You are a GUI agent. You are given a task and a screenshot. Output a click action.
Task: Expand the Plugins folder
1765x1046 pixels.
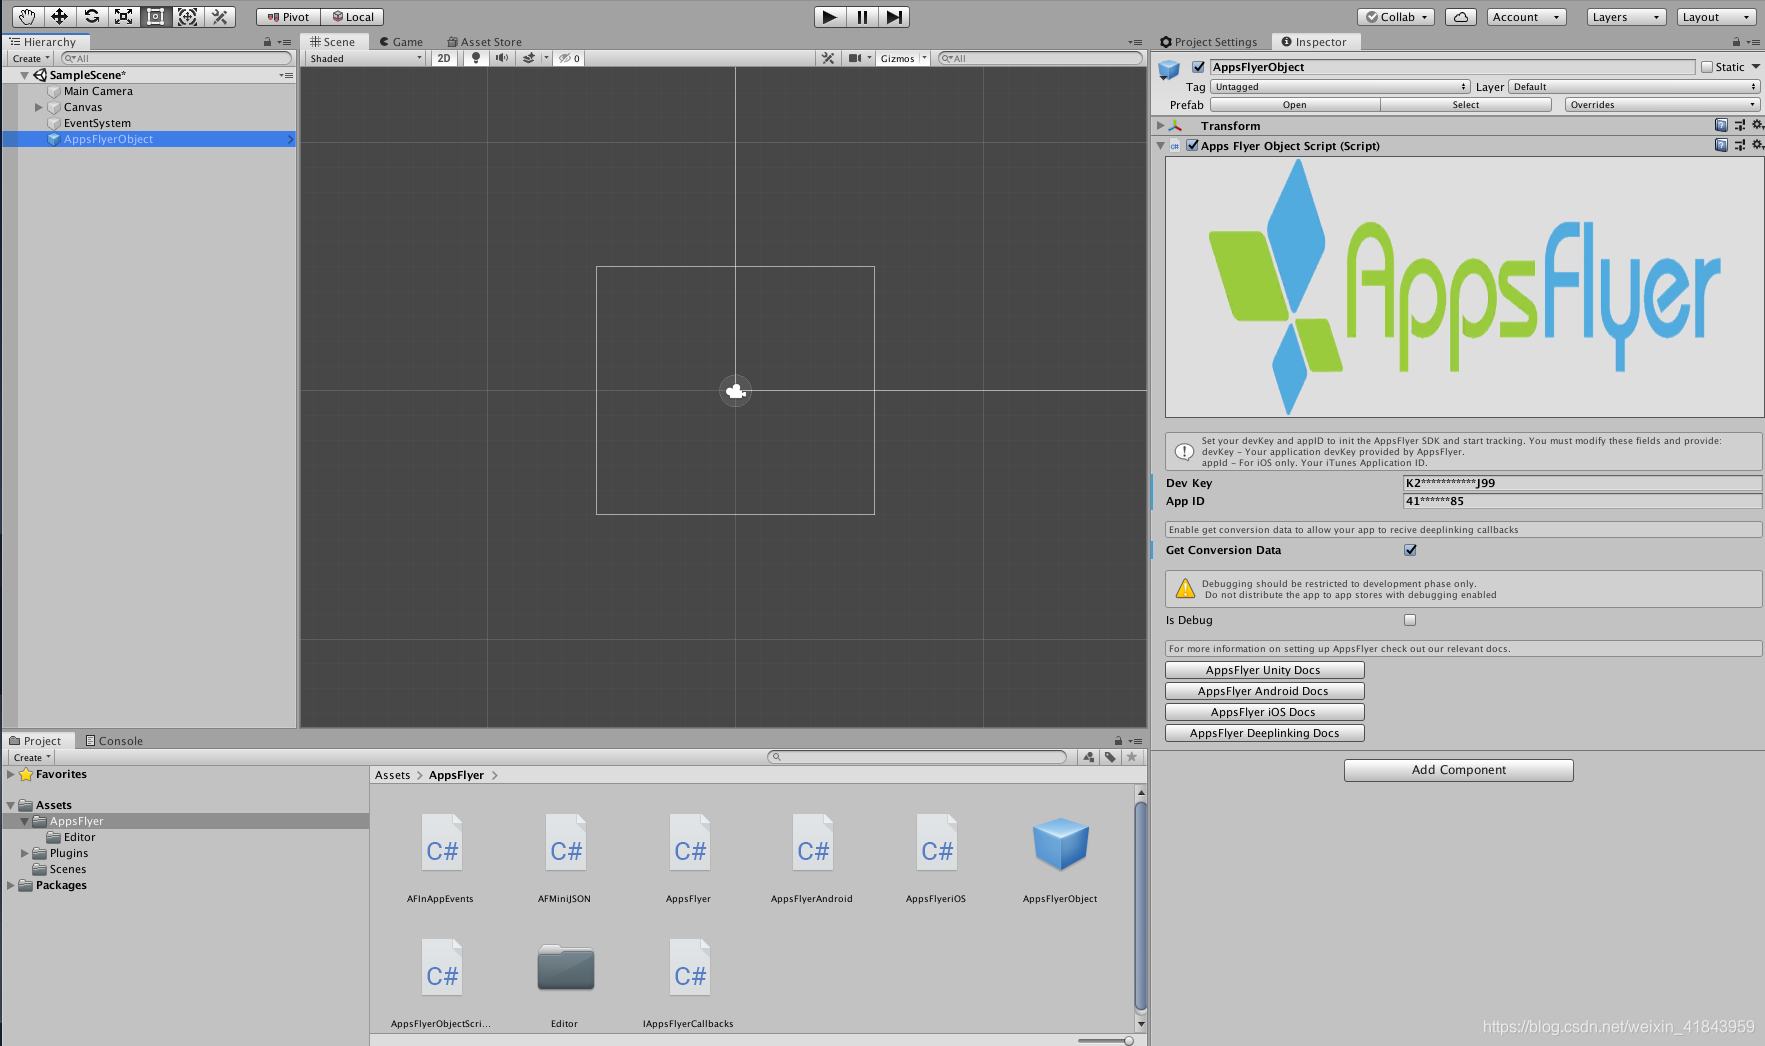24,853
